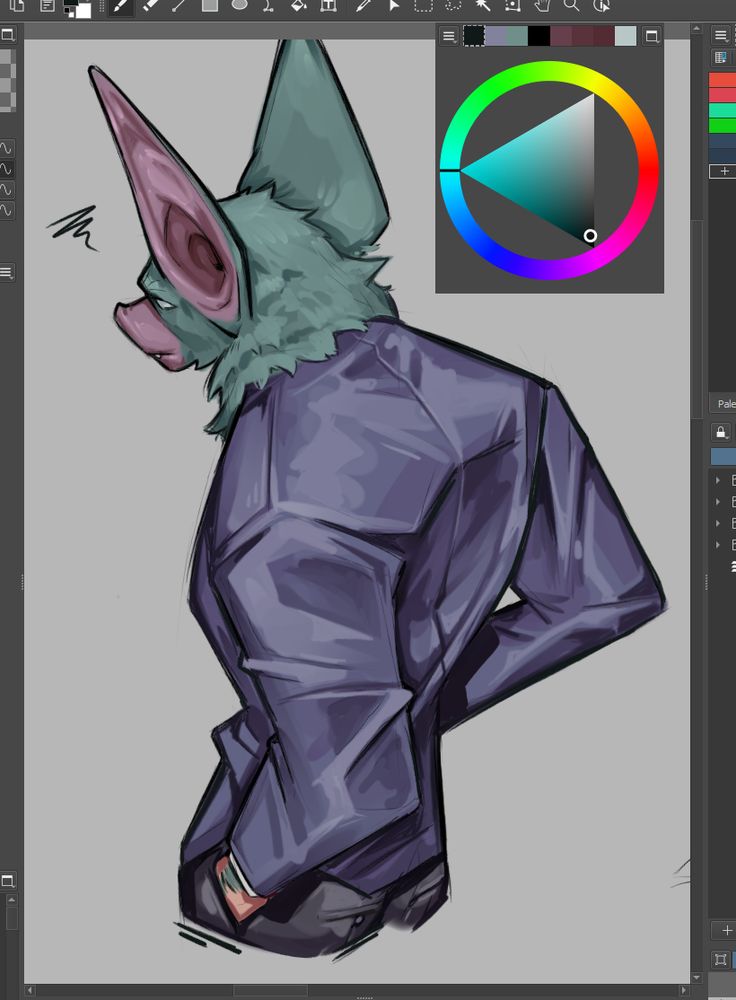Toggle the layer lock icon
Image resolution: width=736 pixels, height=1000 pixels.
tap(721, 432)
